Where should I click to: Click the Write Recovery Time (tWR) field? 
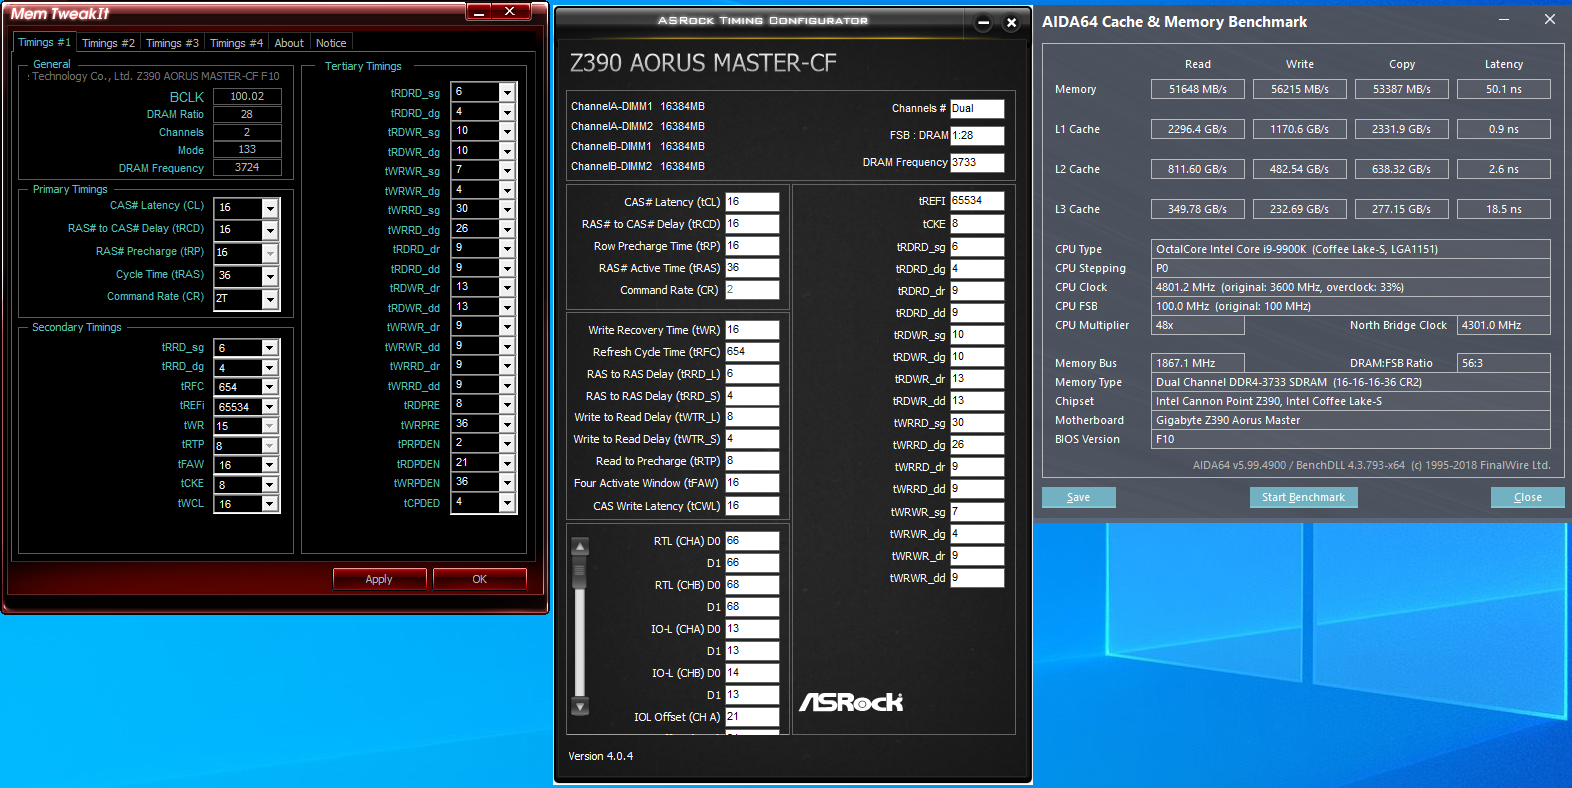[752, 330]
